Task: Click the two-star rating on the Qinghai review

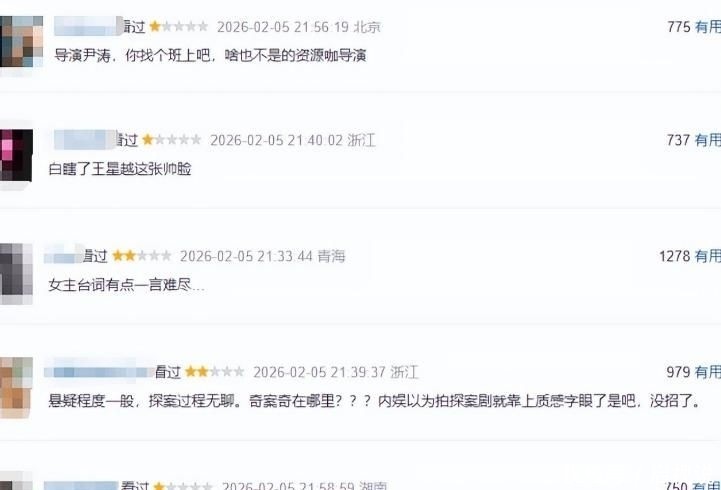Action: click(142, 256)
